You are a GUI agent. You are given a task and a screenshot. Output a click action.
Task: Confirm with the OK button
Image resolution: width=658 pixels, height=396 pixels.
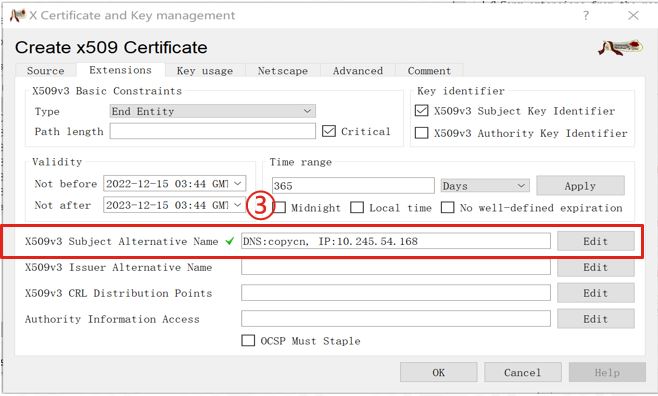(439, 373)
